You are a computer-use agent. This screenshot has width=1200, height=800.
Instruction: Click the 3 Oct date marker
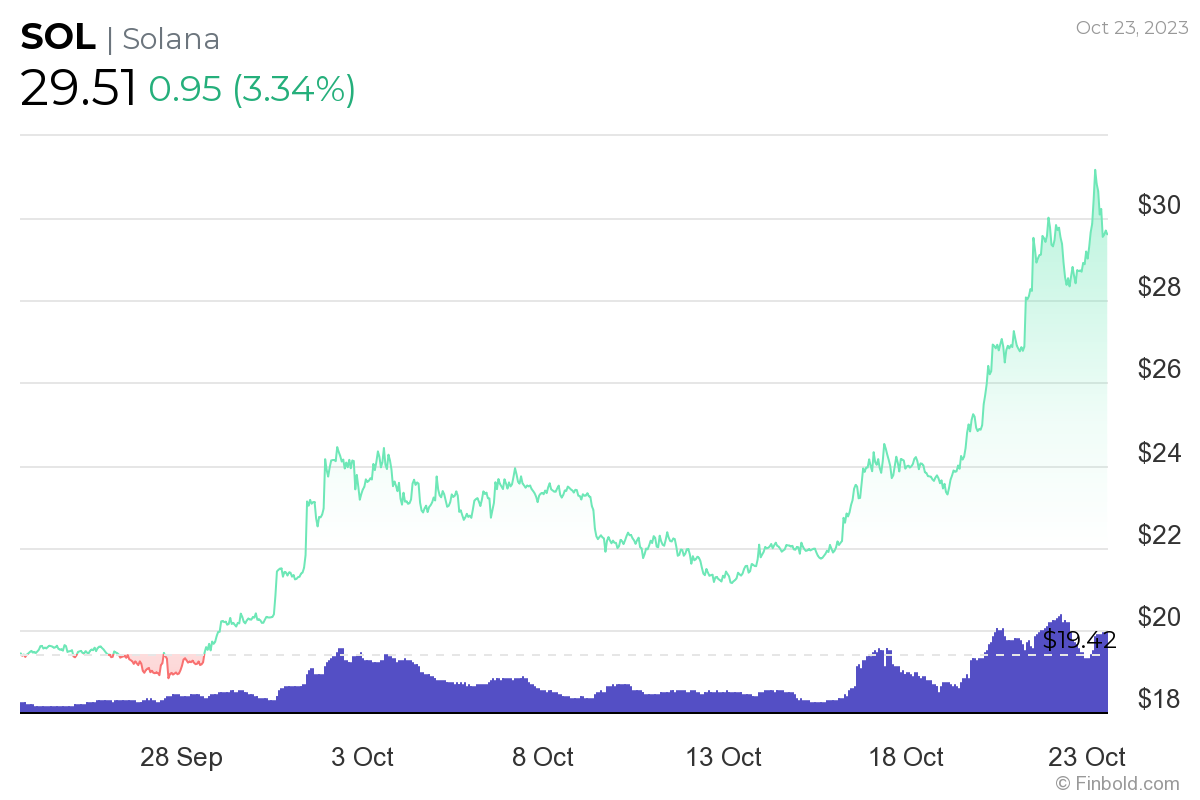pyautogui.click(x=362, y=757)
